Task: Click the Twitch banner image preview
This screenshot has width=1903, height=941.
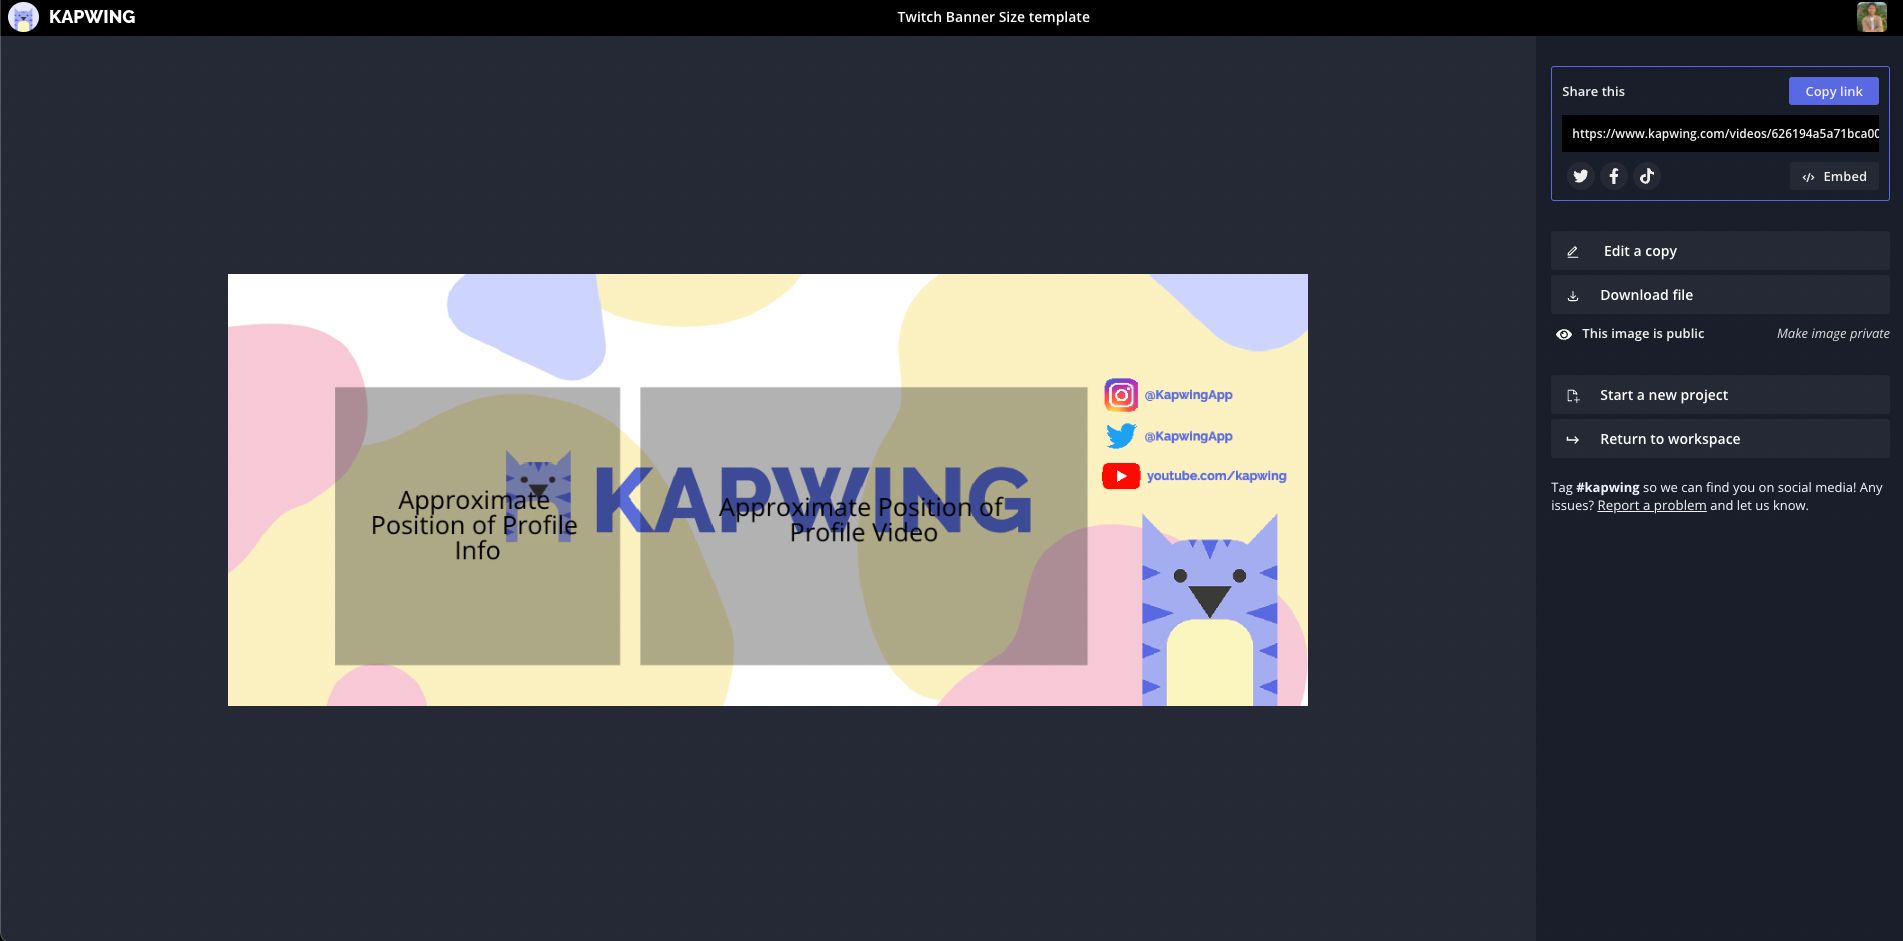Action: 768,490
